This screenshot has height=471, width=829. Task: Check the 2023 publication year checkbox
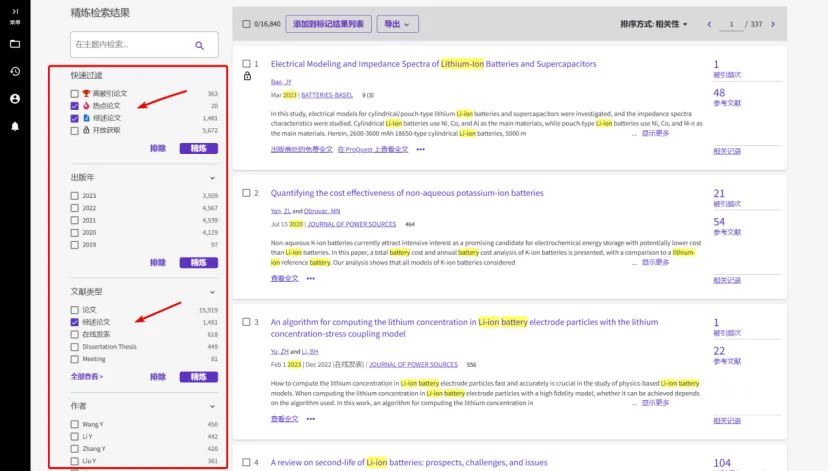coord(75,196)
